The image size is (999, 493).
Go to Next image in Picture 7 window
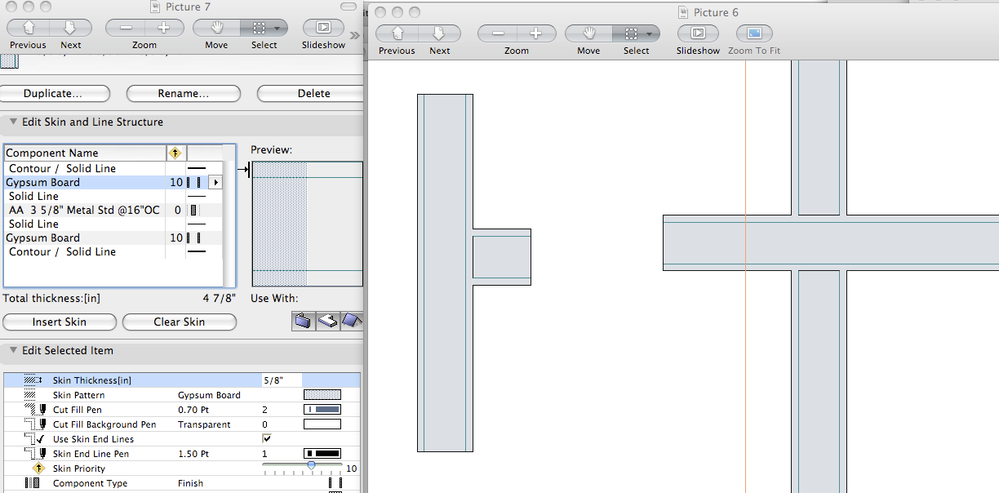tap(71, 28)
